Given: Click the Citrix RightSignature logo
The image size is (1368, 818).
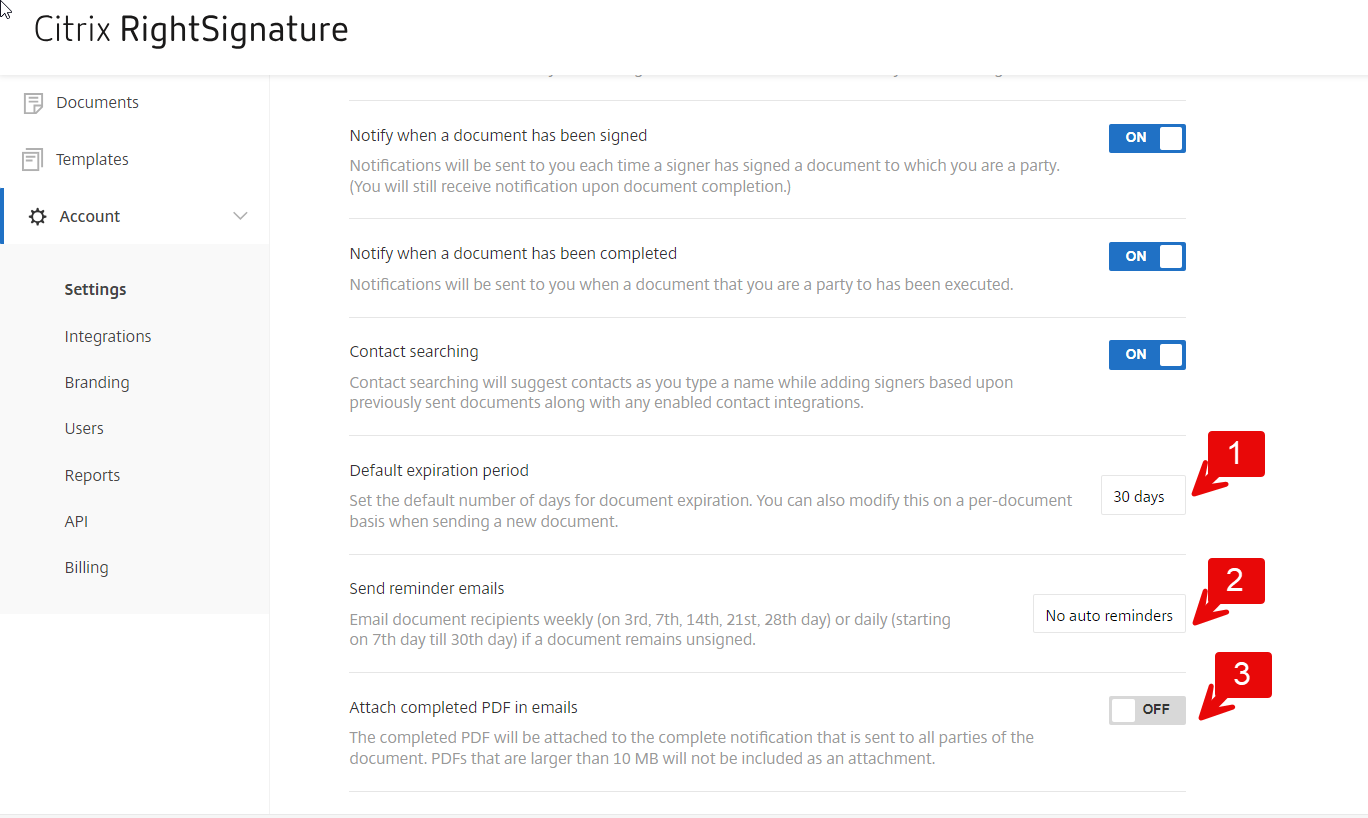Looking at the screenshot, I should click(x=190, y=30).
